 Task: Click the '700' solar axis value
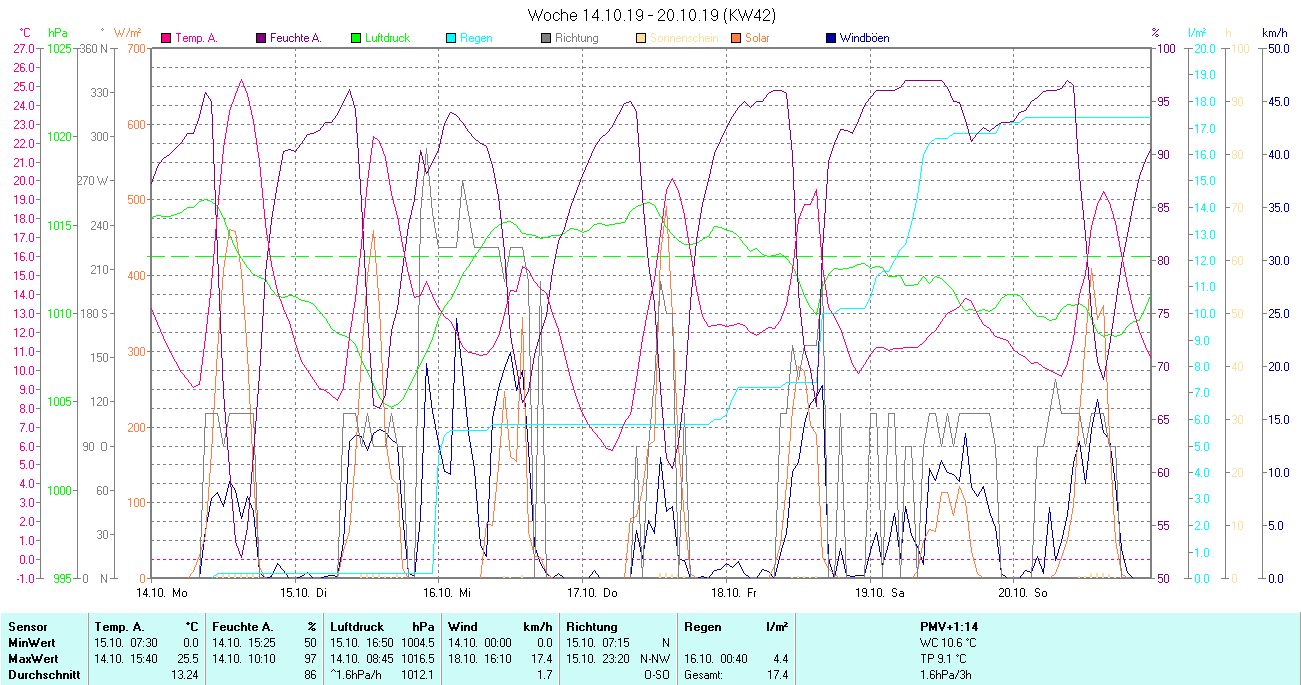point(136,48)
